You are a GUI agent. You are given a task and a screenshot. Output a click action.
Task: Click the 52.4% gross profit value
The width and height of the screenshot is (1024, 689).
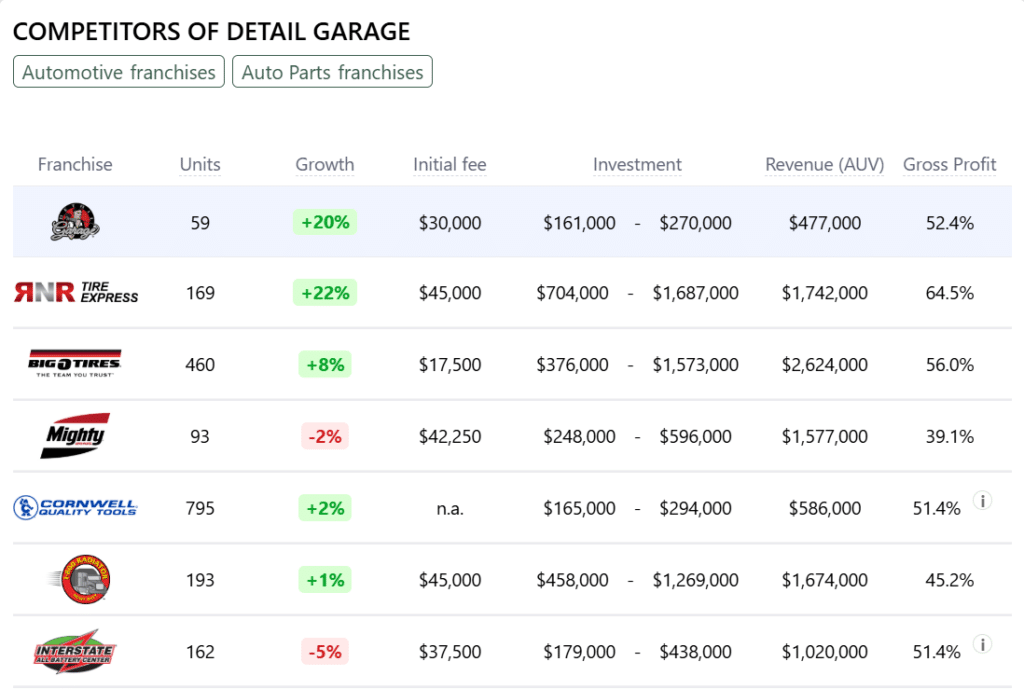coord(950,223)
